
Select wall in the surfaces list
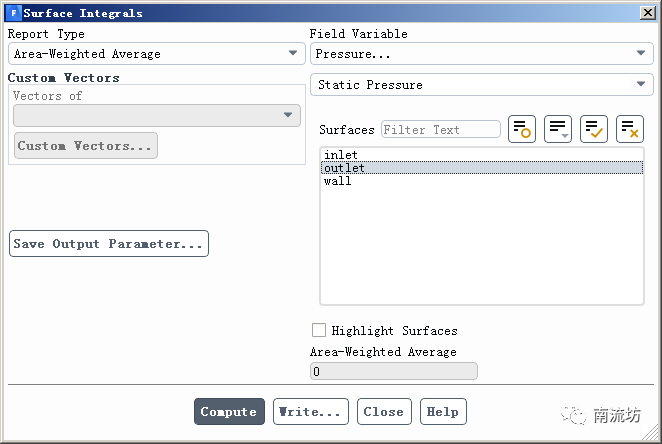tap(338, 181)
